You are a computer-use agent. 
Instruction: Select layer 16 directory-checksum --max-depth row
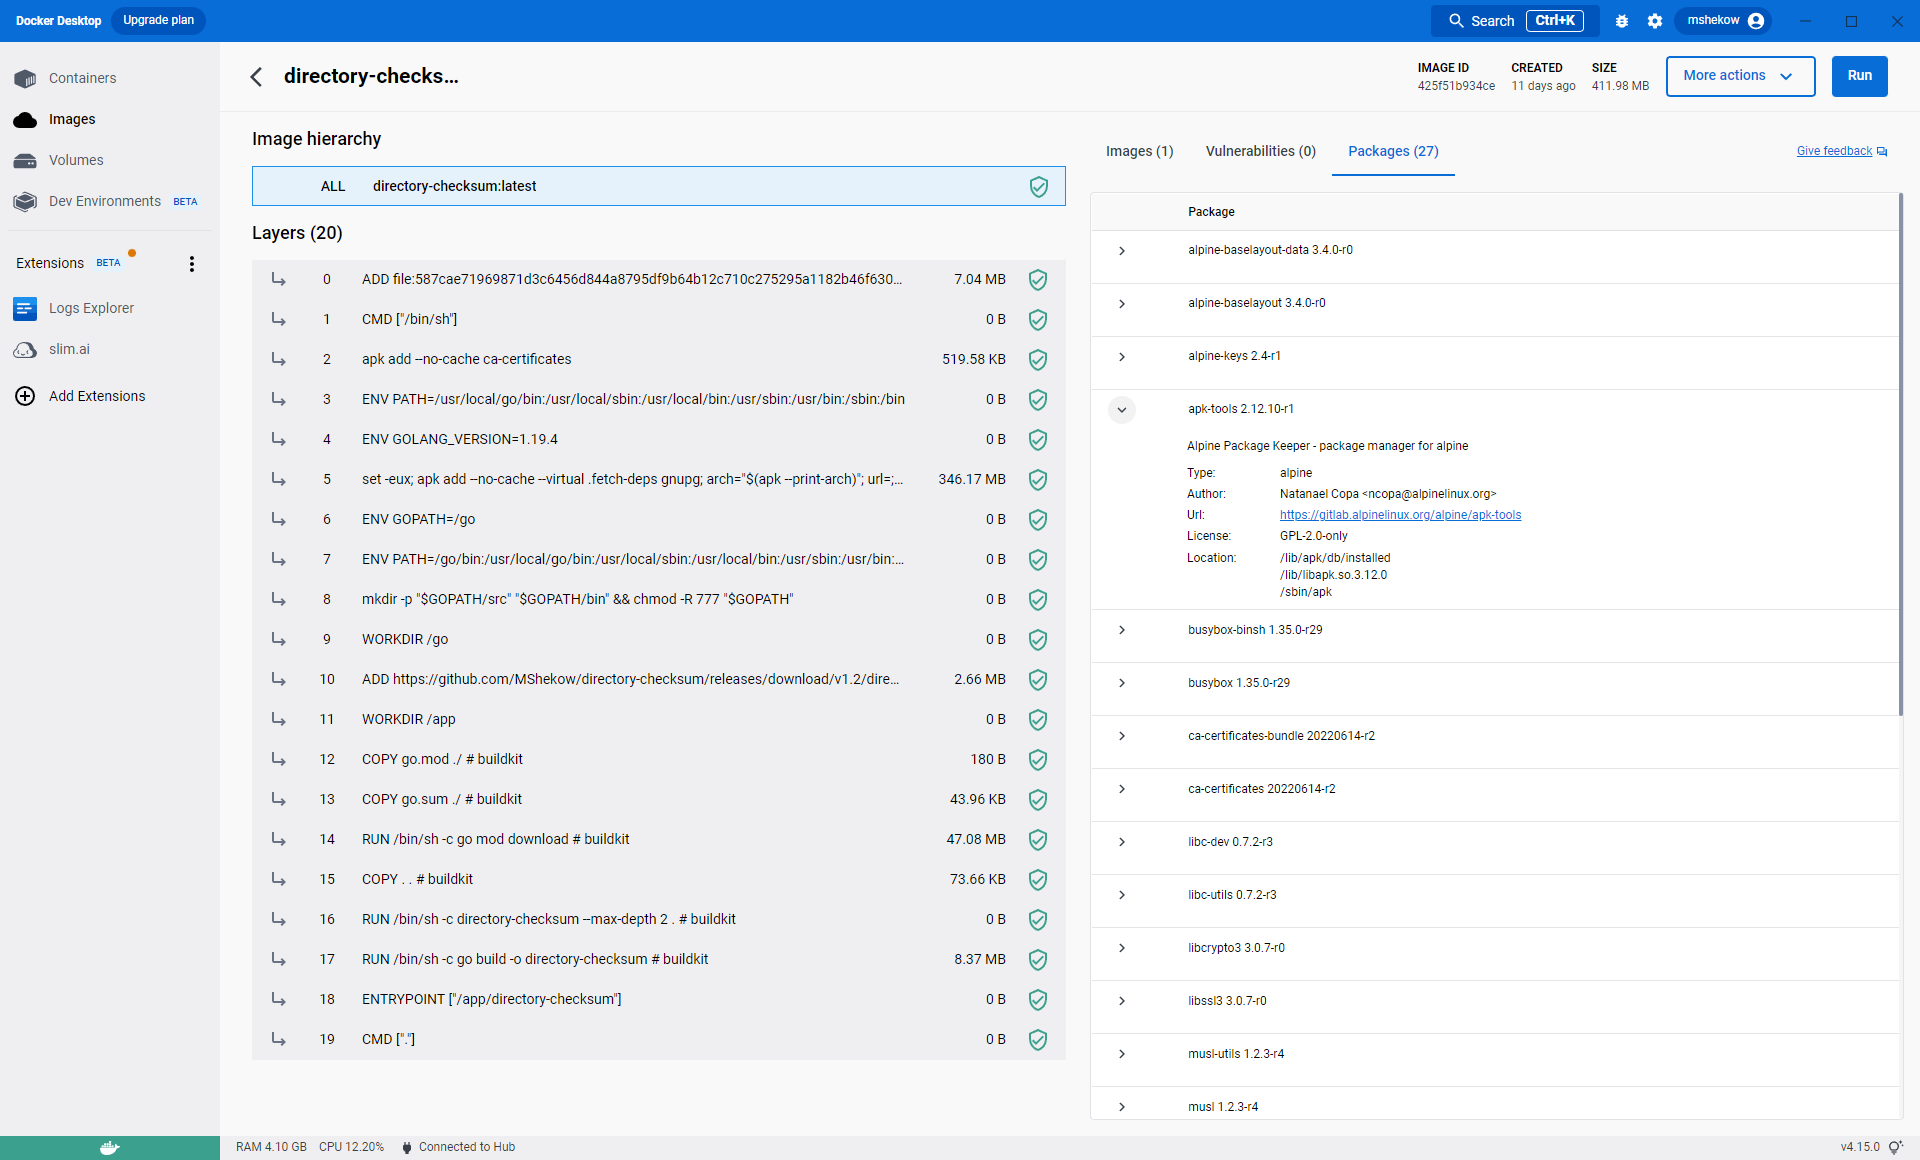pyautogui.click(x=658, y=919)
